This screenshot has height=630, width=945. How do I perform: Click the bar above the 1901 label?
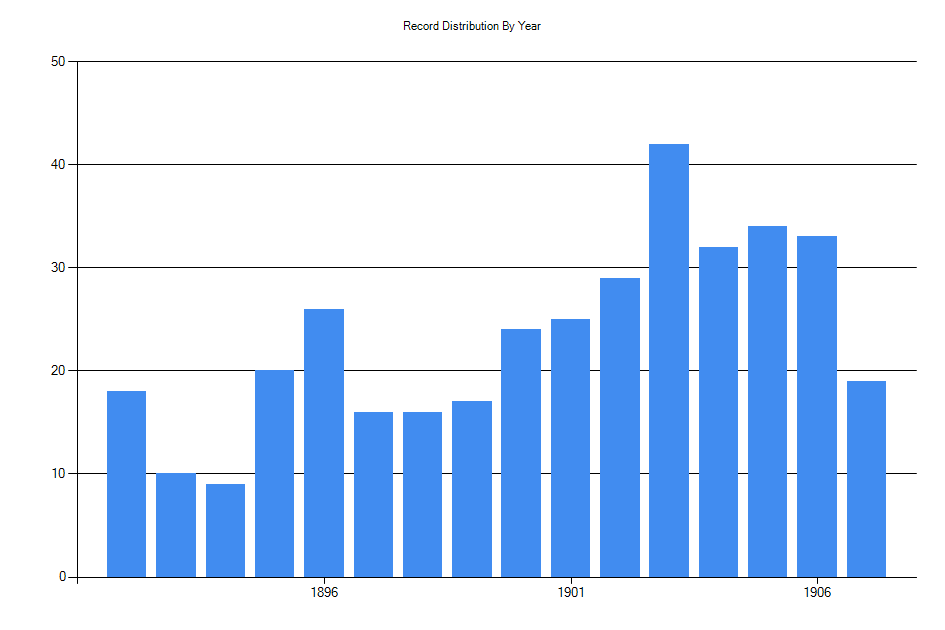point(570,448)
